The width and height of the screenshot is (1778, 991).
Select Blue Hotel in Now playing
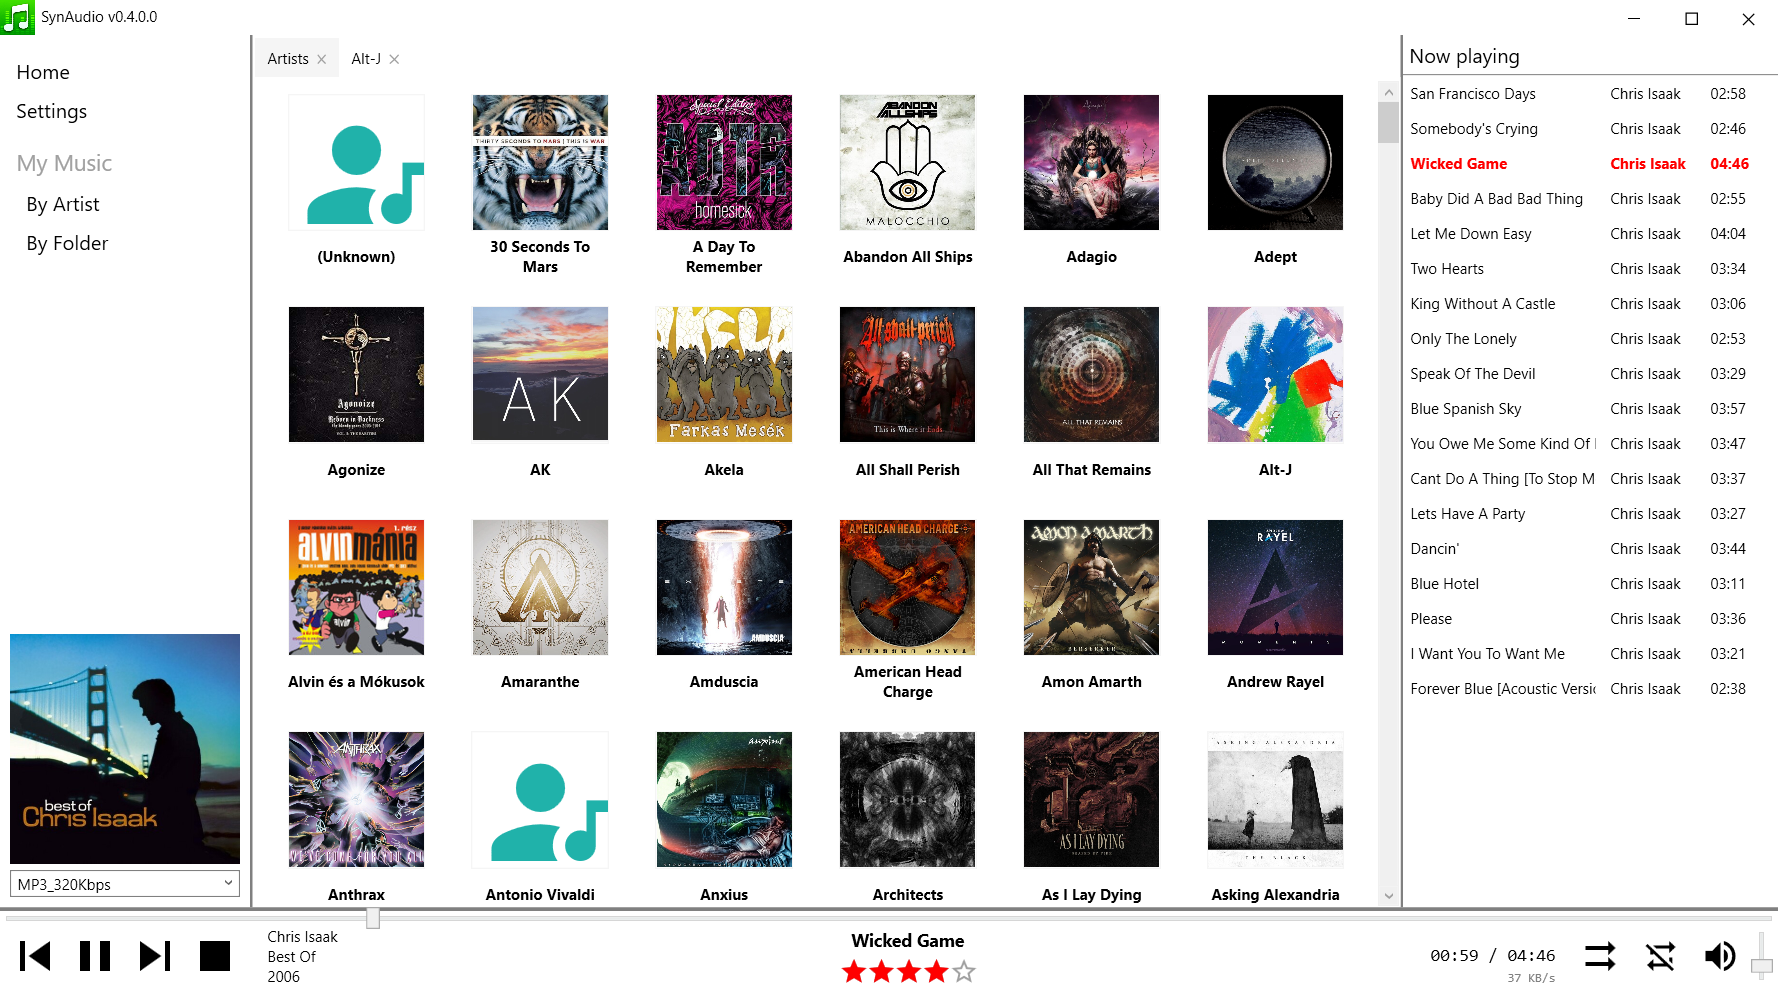pyautogui.click(x=1444, y=584)
